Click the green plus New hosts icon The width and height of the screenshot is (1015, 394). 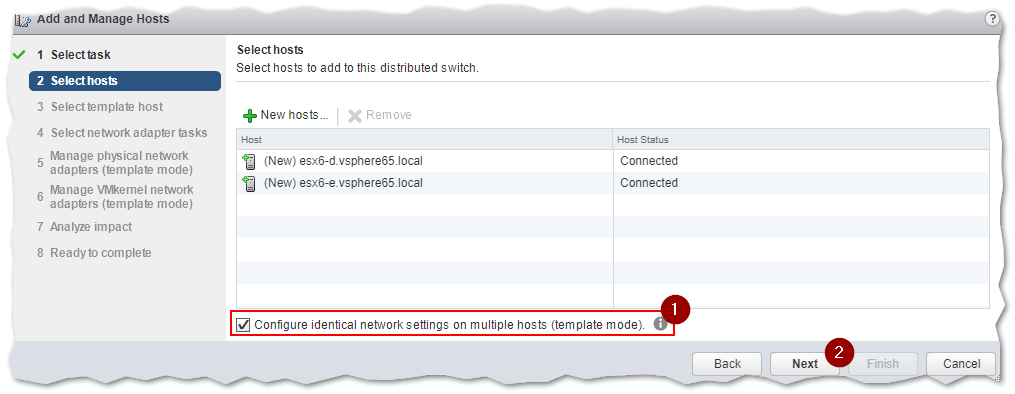coord(249,116)
